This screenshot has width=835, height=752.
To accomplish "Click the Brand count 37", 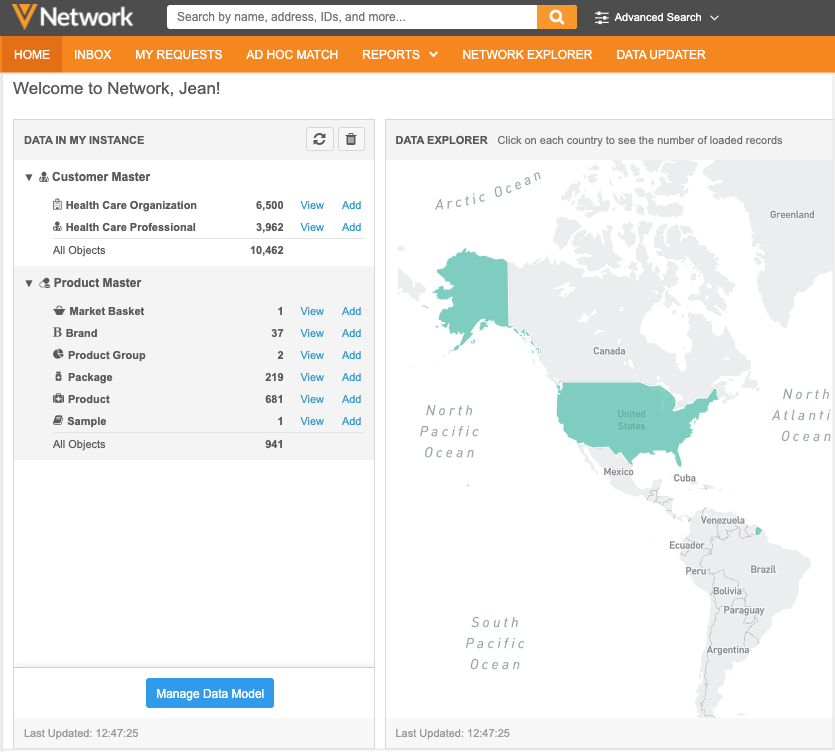I will point(277,333).
